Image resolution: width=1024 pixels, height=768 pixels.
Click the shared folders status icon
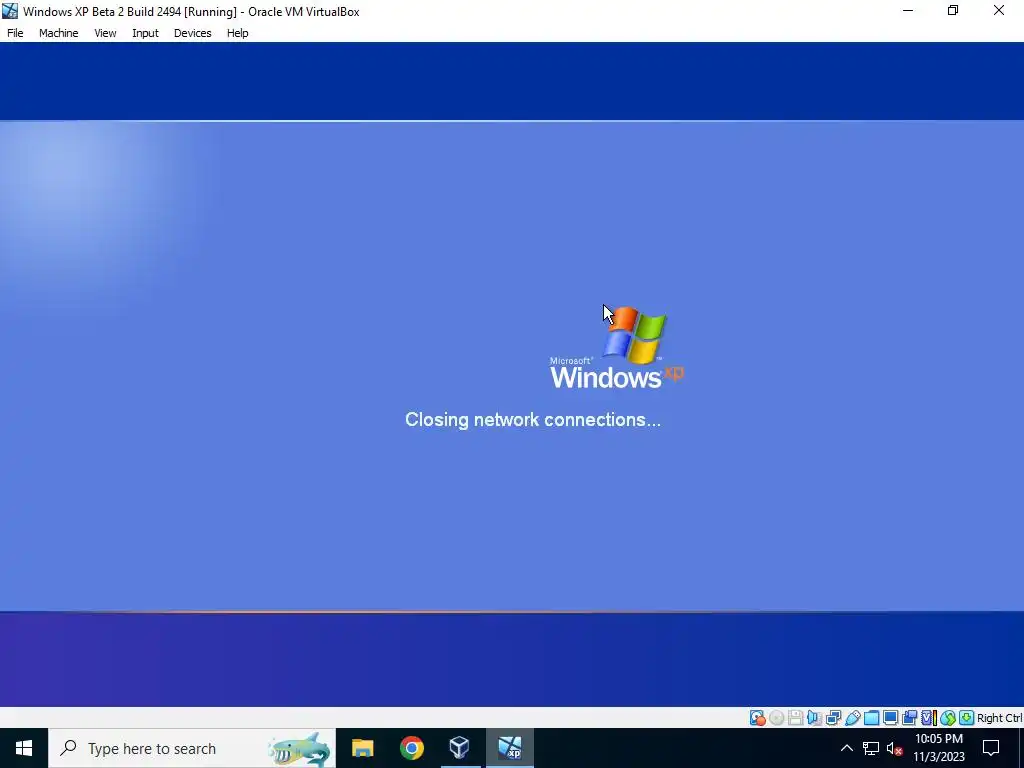871,718
